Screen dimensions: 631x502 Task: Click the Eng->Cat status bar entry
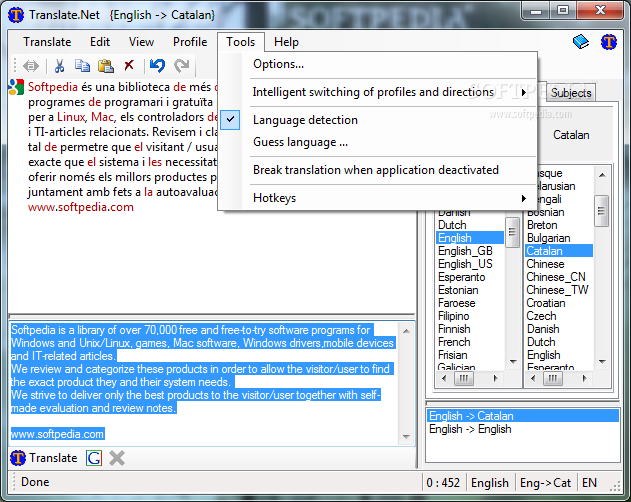pyautogui.click(x=545, y=483)
